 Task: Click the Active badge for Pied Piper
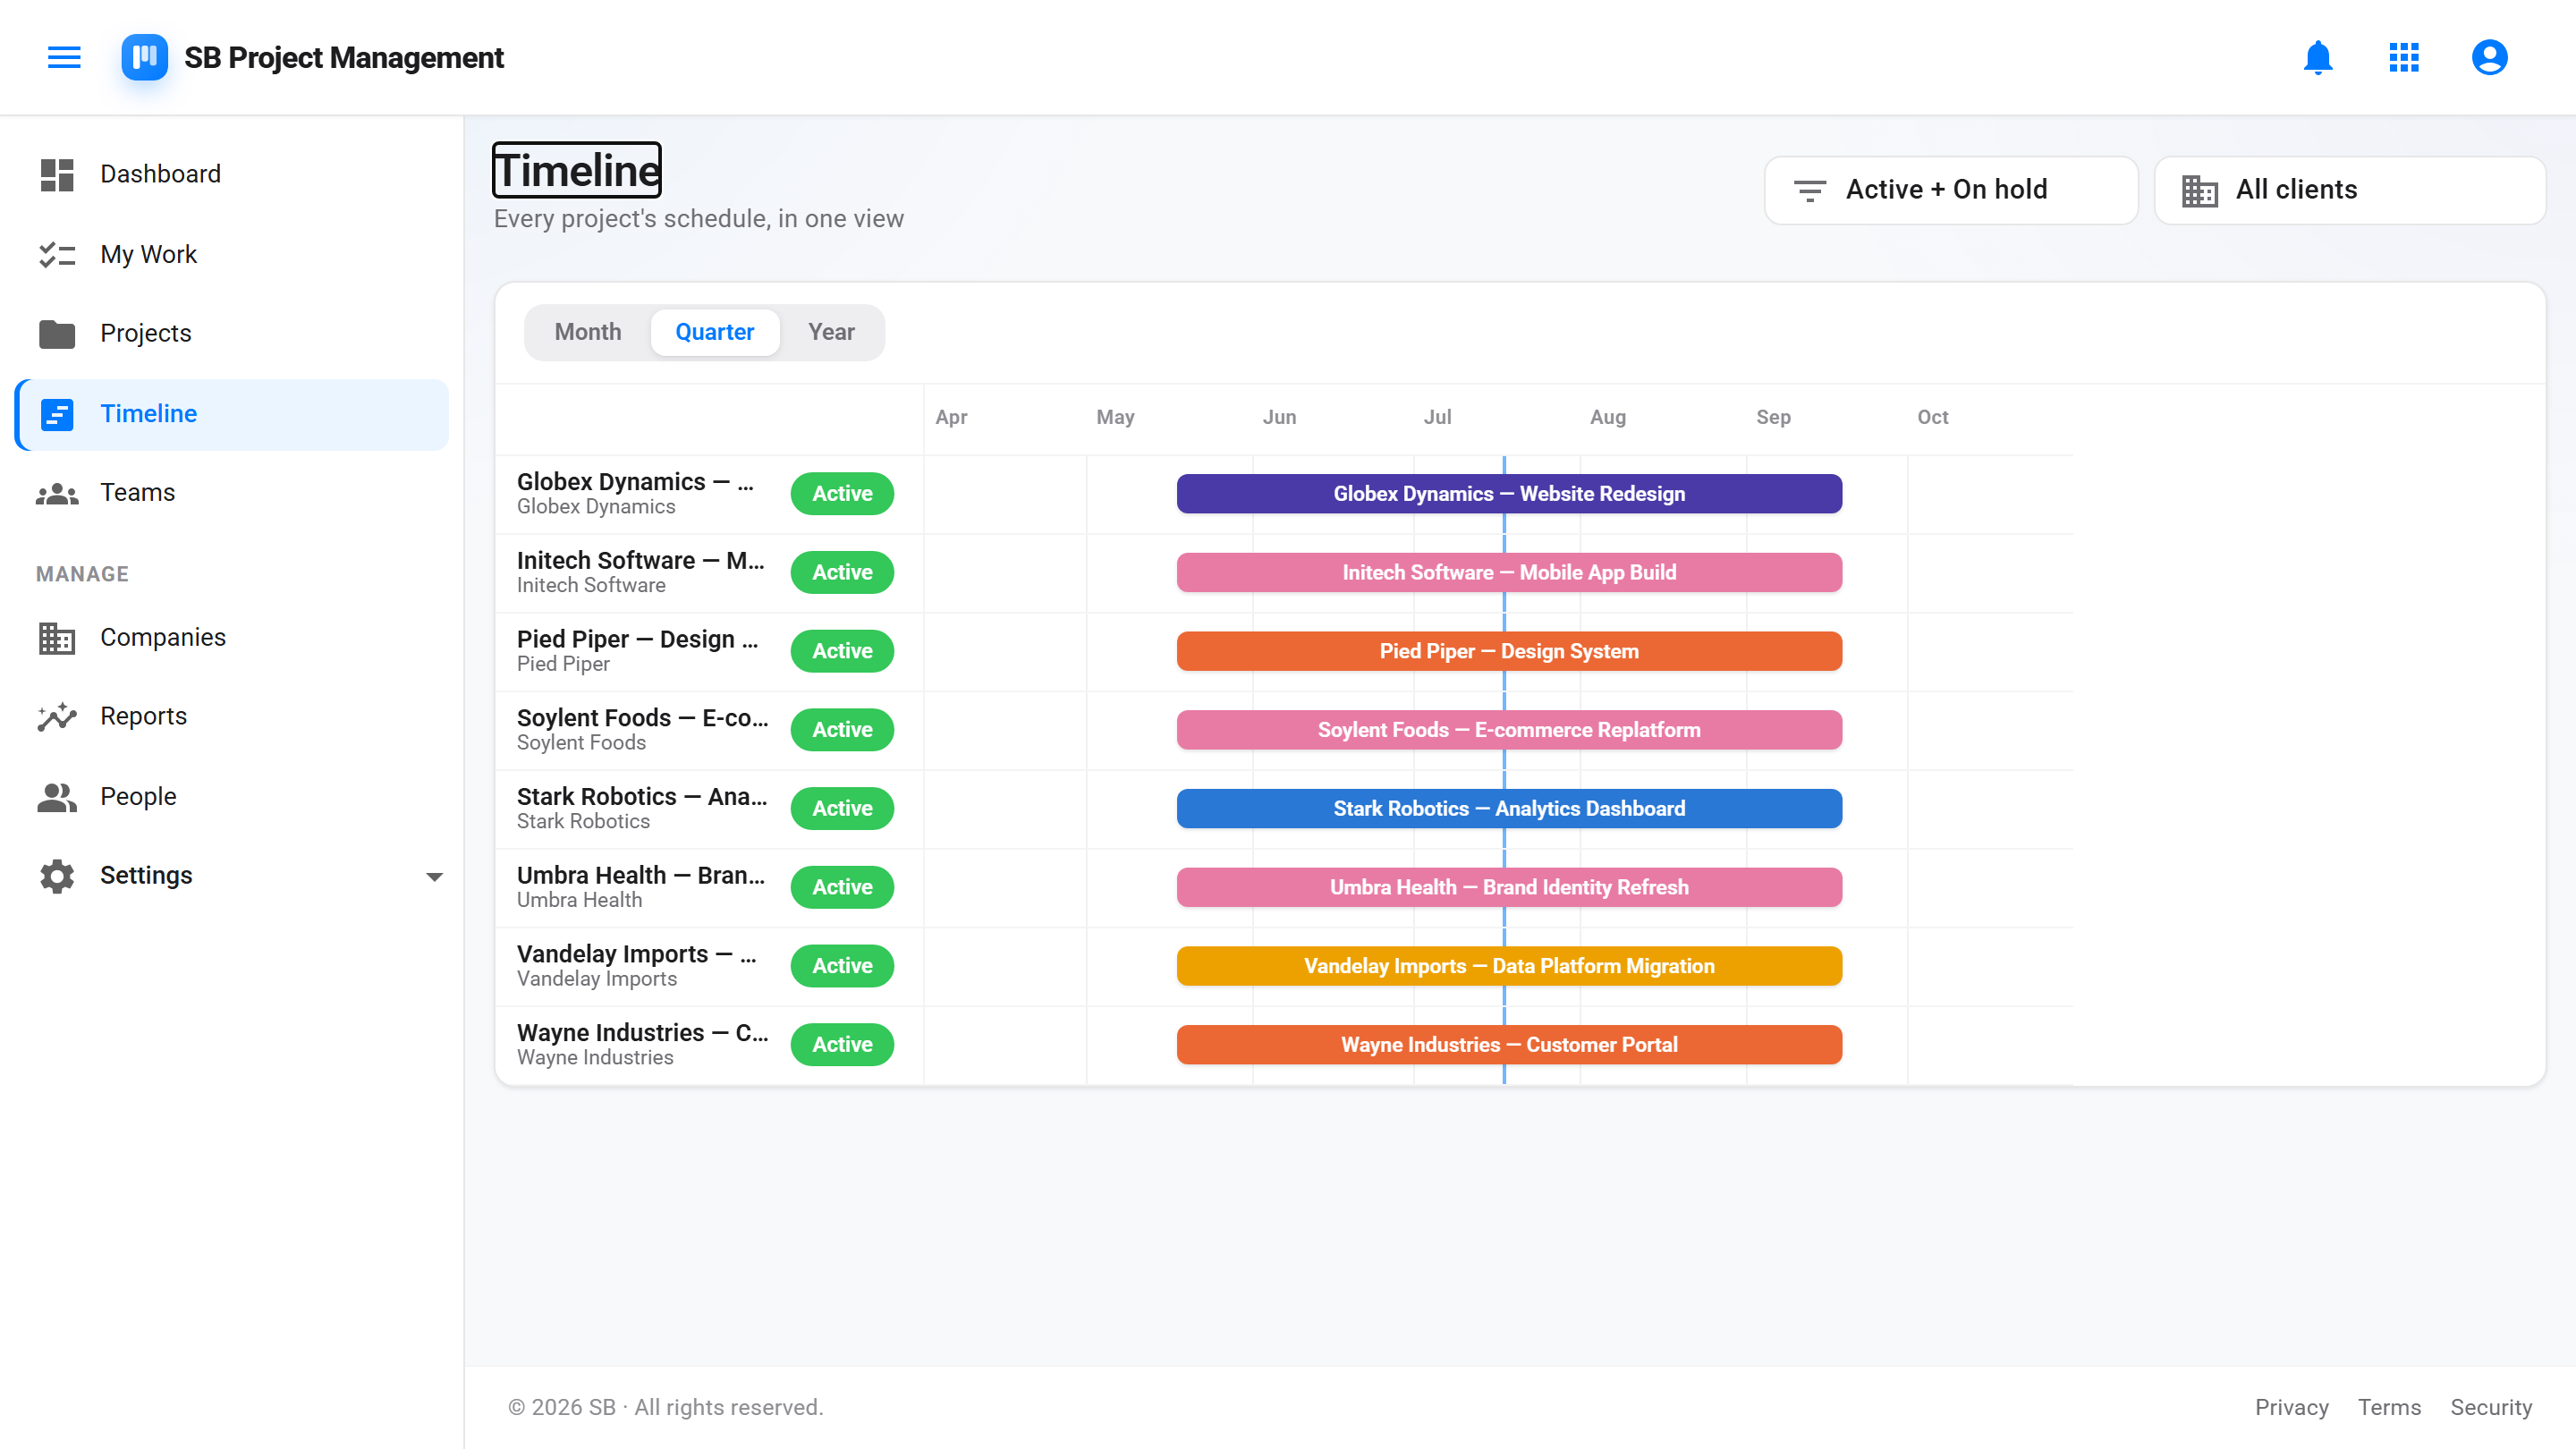(x=842, y=651)
